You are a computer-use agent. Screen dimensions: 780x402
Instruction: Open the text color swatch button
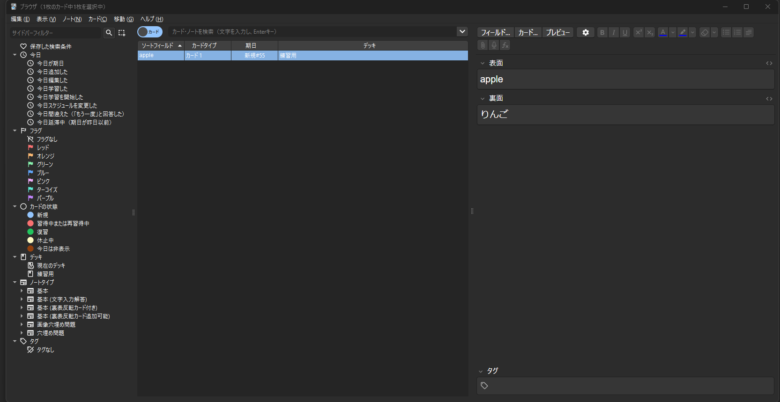[x=663, y=32]
